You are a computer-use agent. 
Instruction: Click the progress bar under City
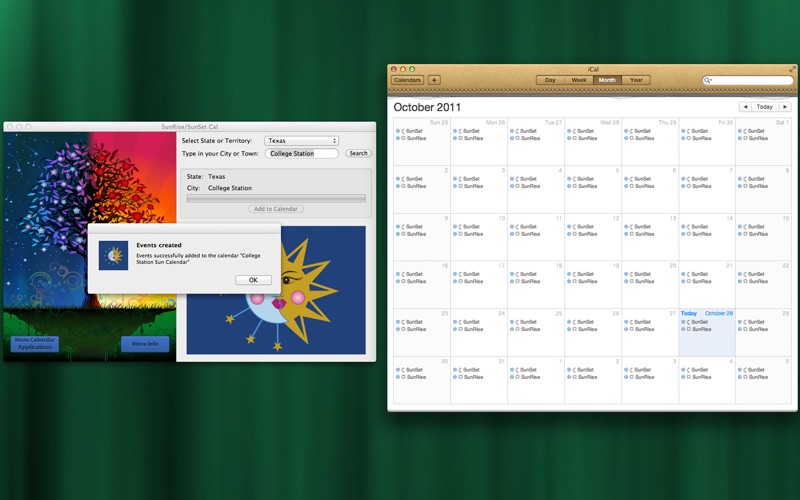[276, 198]
